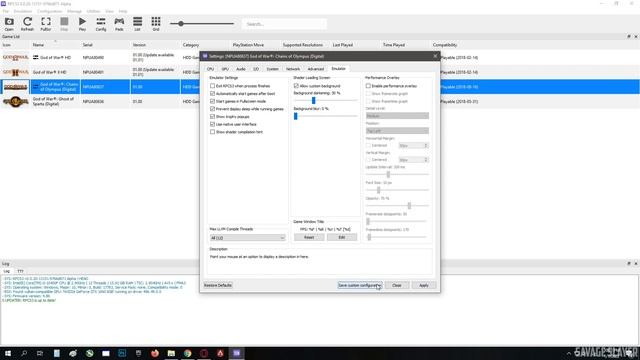Open the Emulation menu
Image resolution: width=640 pixels, height=360 pixels.
[22, 11]
